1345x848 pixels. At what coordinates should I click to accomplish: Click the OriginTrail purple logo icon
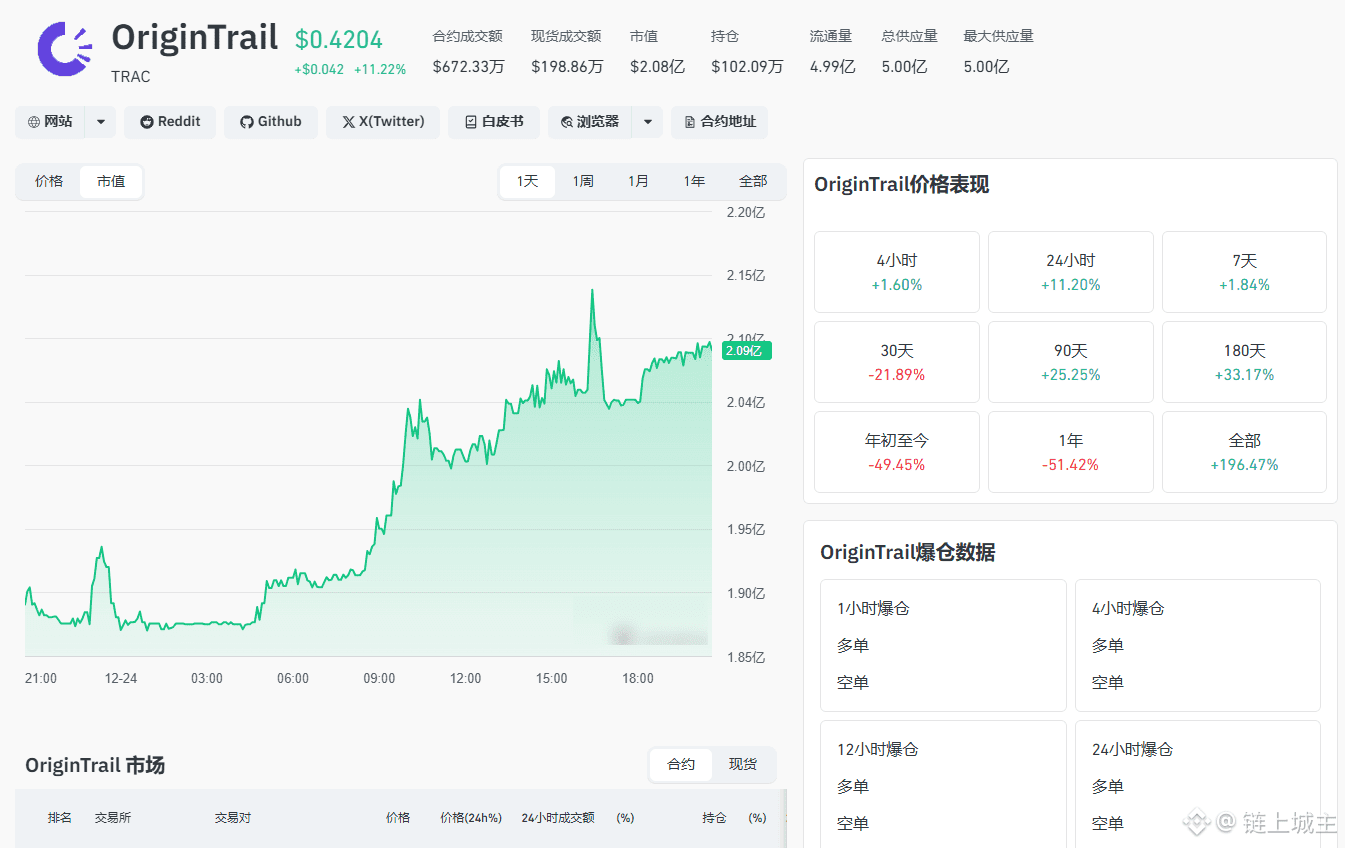(x=65, y=48)
